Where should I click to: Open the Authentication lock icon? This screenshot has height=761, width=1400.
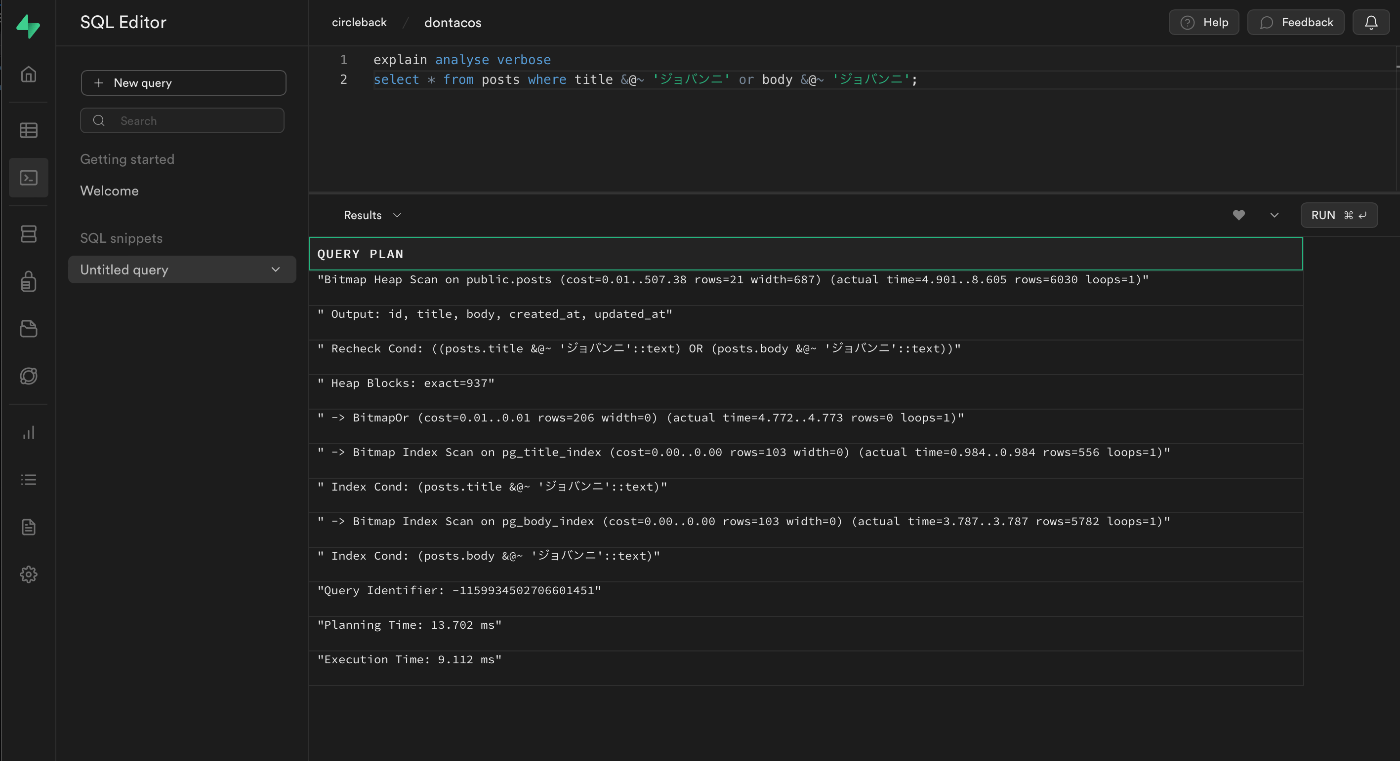pyautogui.click(x=29, y=282)
